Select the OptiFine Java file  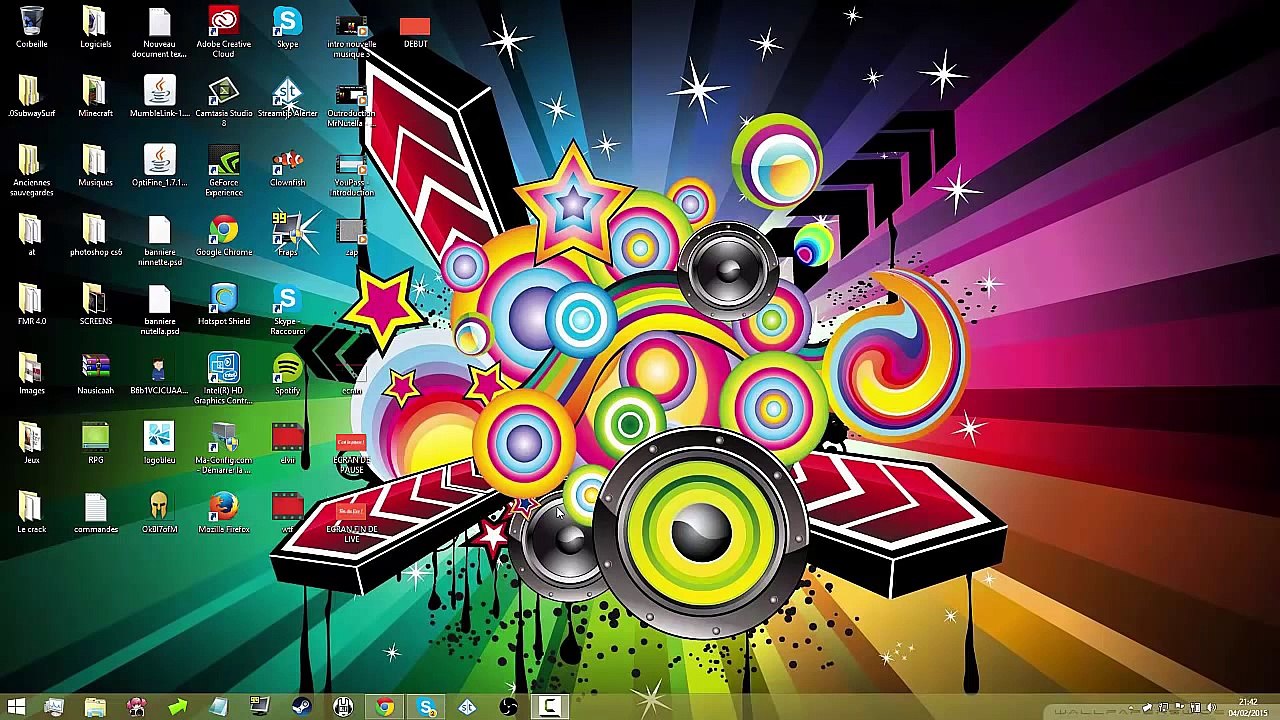click(159, 166)
